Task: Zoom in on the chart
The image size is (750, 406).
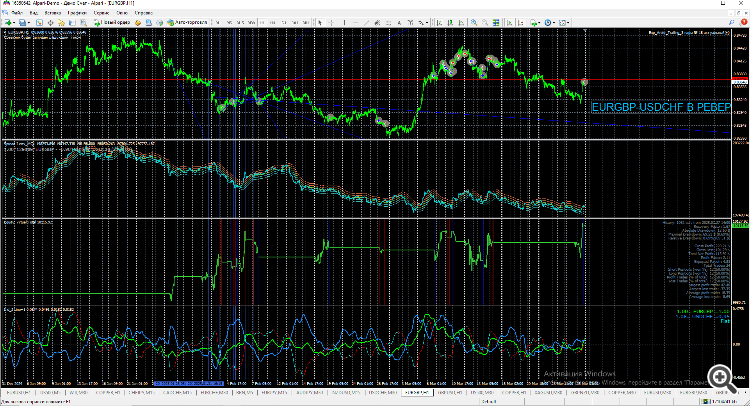Action: point(474,22)
